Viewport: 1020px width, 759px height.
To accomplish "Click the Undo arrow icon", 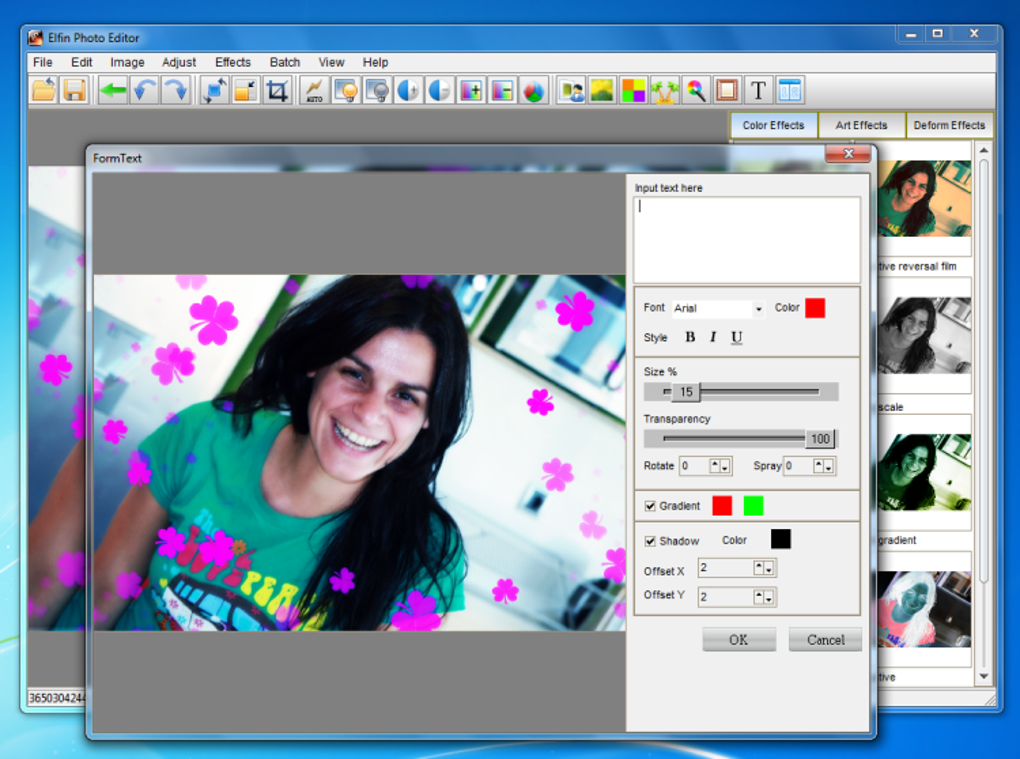I will tap(144, 90).
